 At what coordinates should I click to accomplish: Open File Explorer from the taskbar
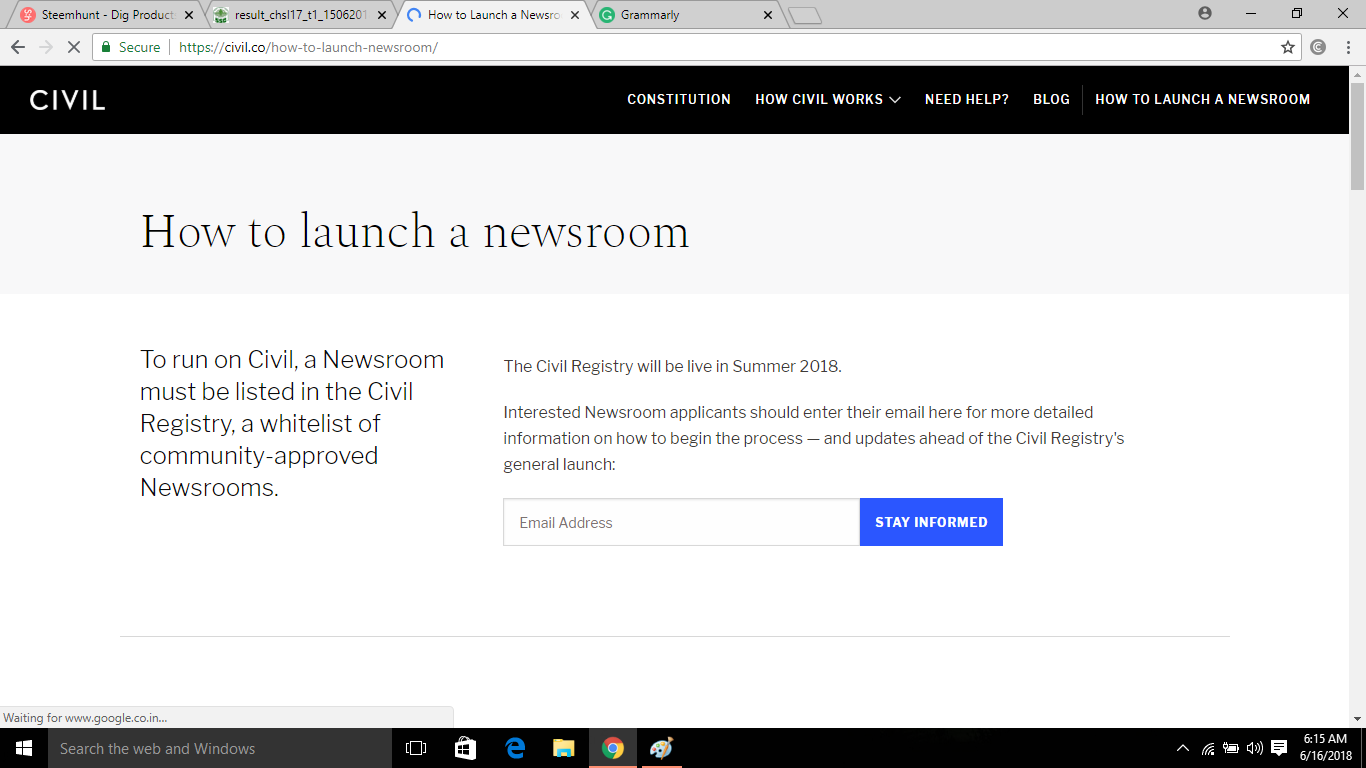pos(564,748)
